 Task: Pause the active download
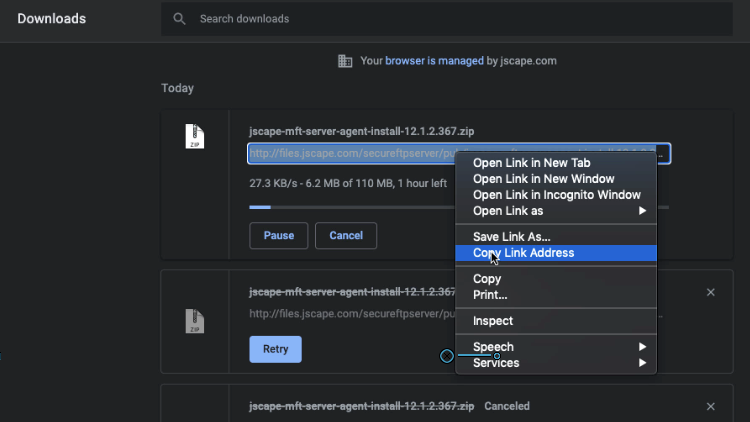(x=279, y=236)
